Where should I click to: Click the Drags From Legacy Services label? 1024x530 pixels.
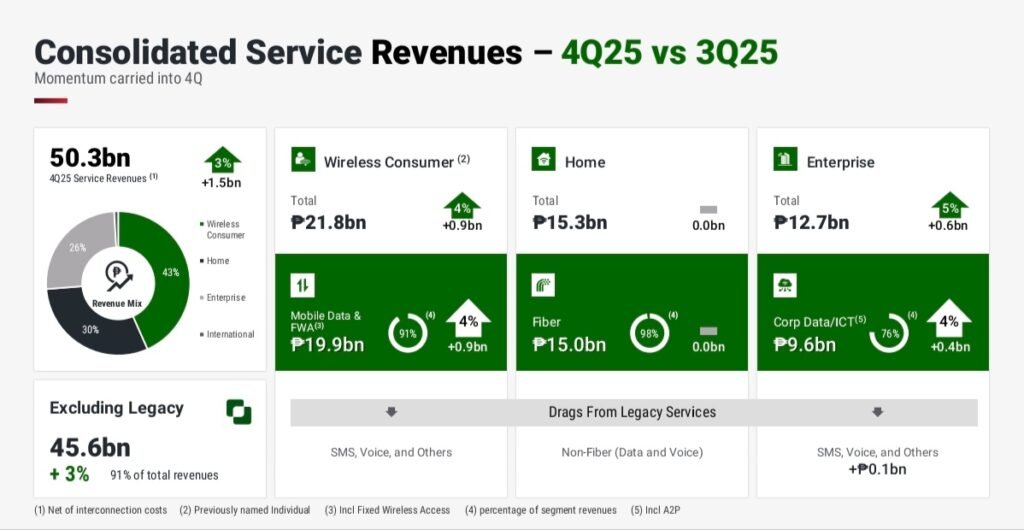pyautogui.click(x=632, y=412)
